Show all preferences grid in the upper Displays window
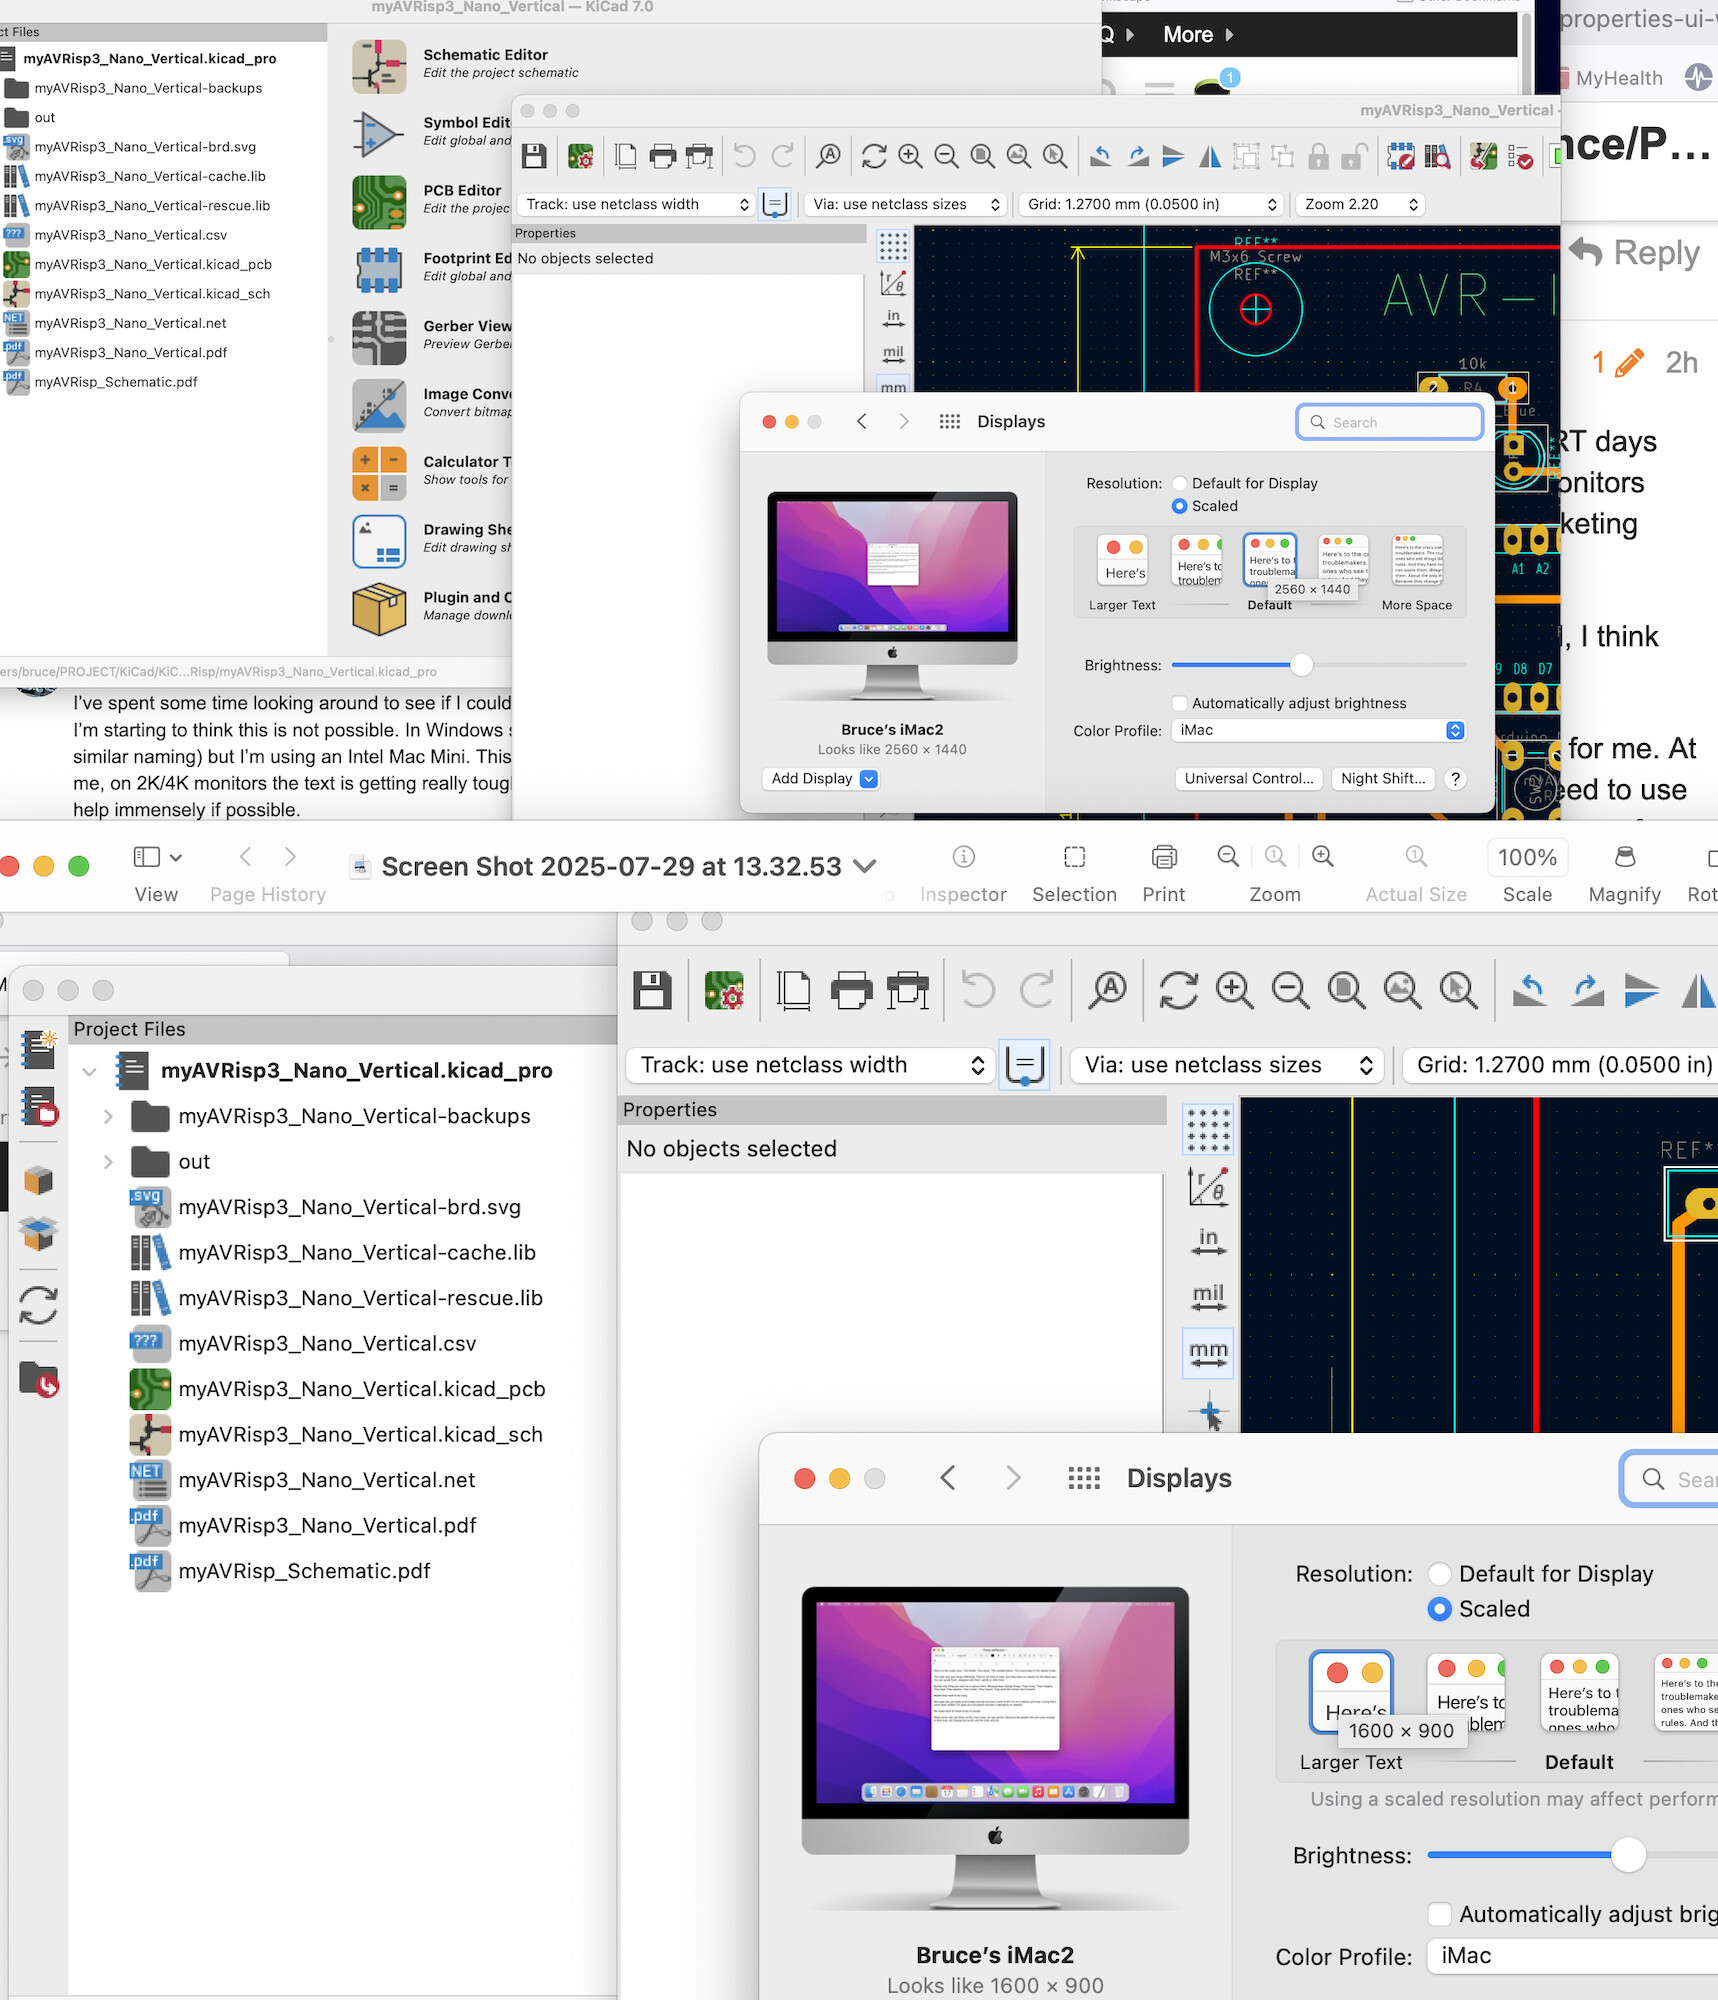This screenshot has height=2000, width=1718. click(950, 422)
